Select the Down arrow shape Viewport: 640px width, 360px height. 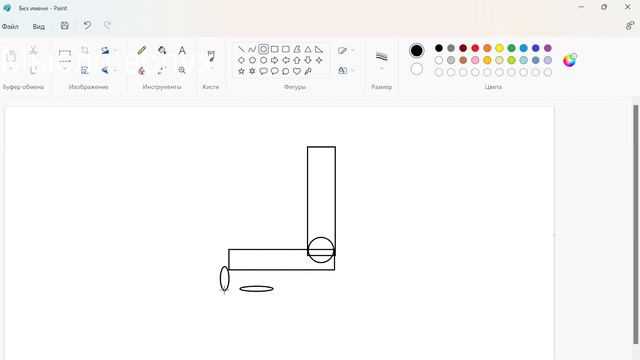(x=308, y=60)
